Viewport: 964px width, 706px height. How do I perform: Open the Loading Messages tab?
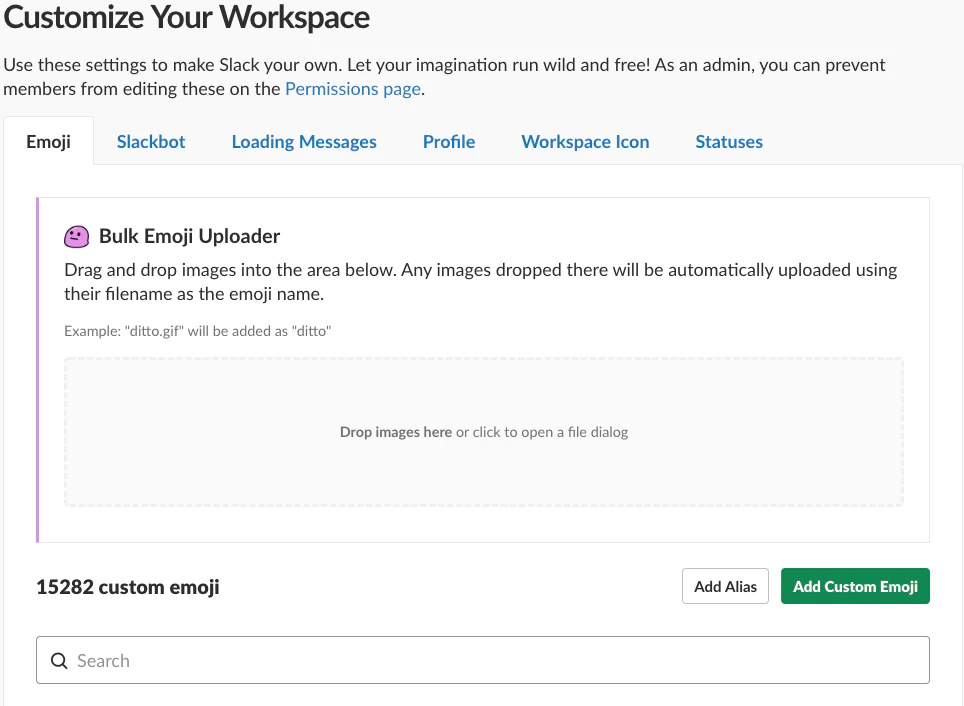point(304,141)
